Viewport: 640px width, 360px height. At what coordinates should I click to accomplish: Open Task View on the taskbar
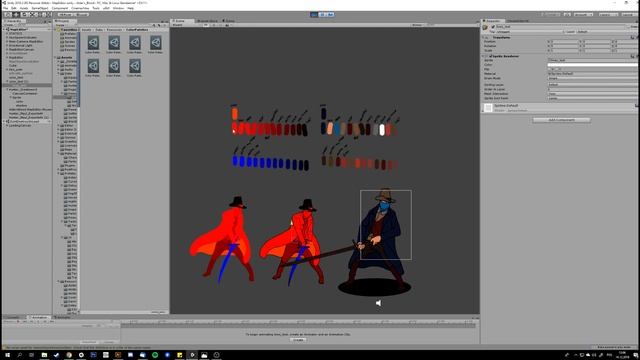pos(31,355)
